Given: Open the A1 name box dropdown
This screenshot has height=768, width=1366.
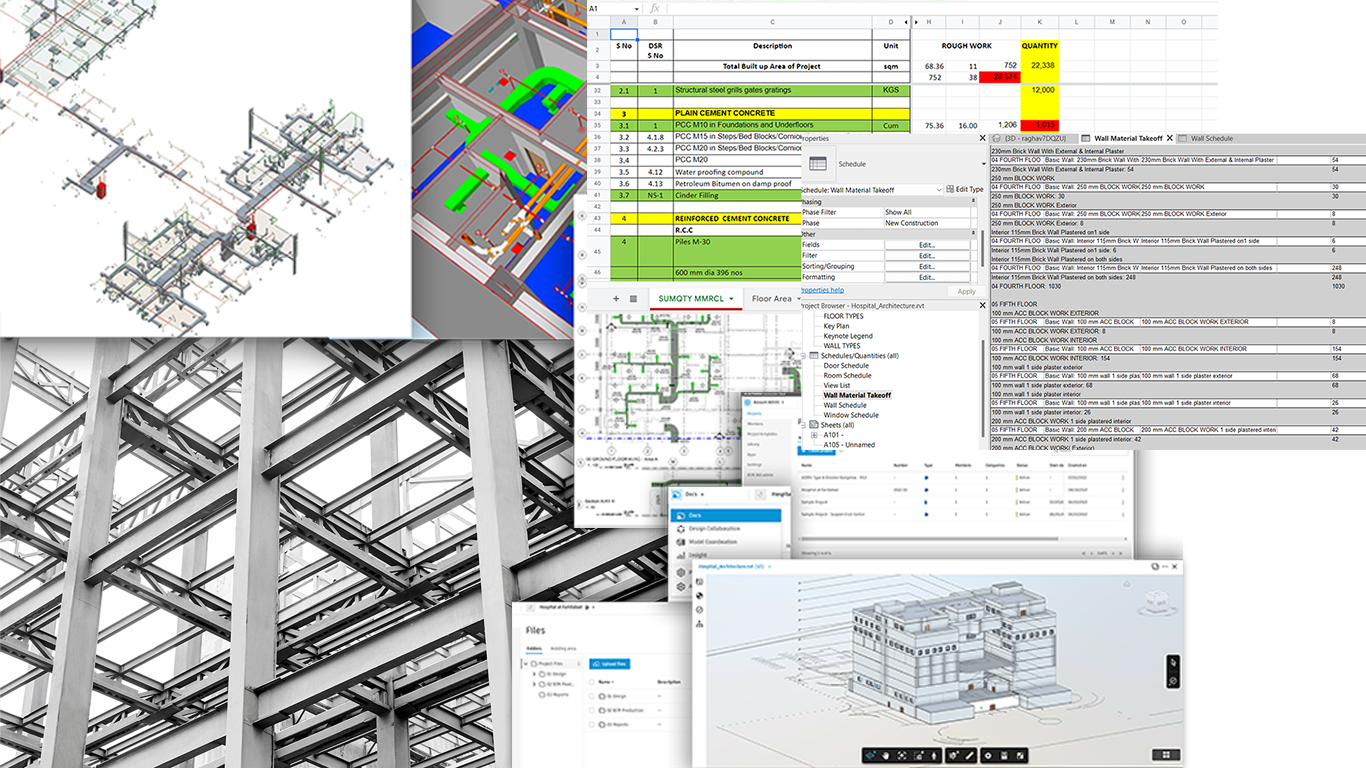Looking at the screenshot, I should 636,8.
